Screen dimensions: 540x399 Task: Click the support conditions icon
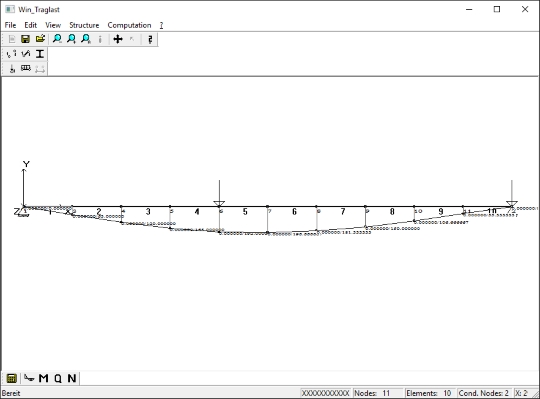coord(12,69)
